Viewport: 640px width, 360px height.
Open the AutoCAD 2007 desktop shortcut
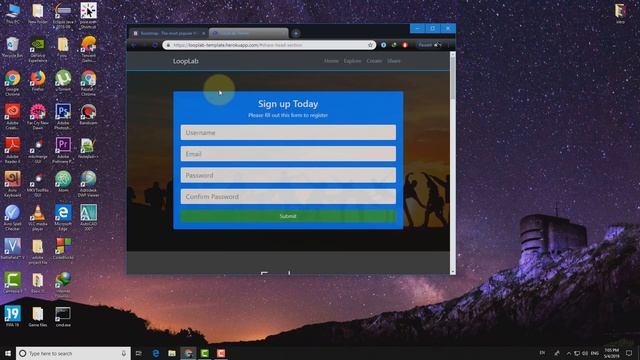[x=89, y=218]
